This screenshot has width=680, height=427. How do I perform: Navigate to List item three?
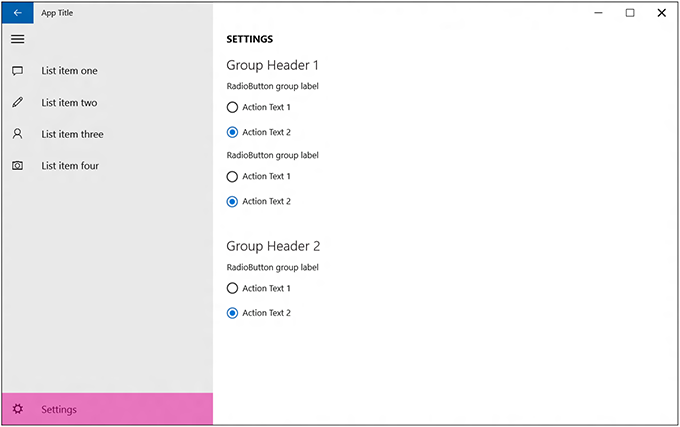[x=72, y=134]
